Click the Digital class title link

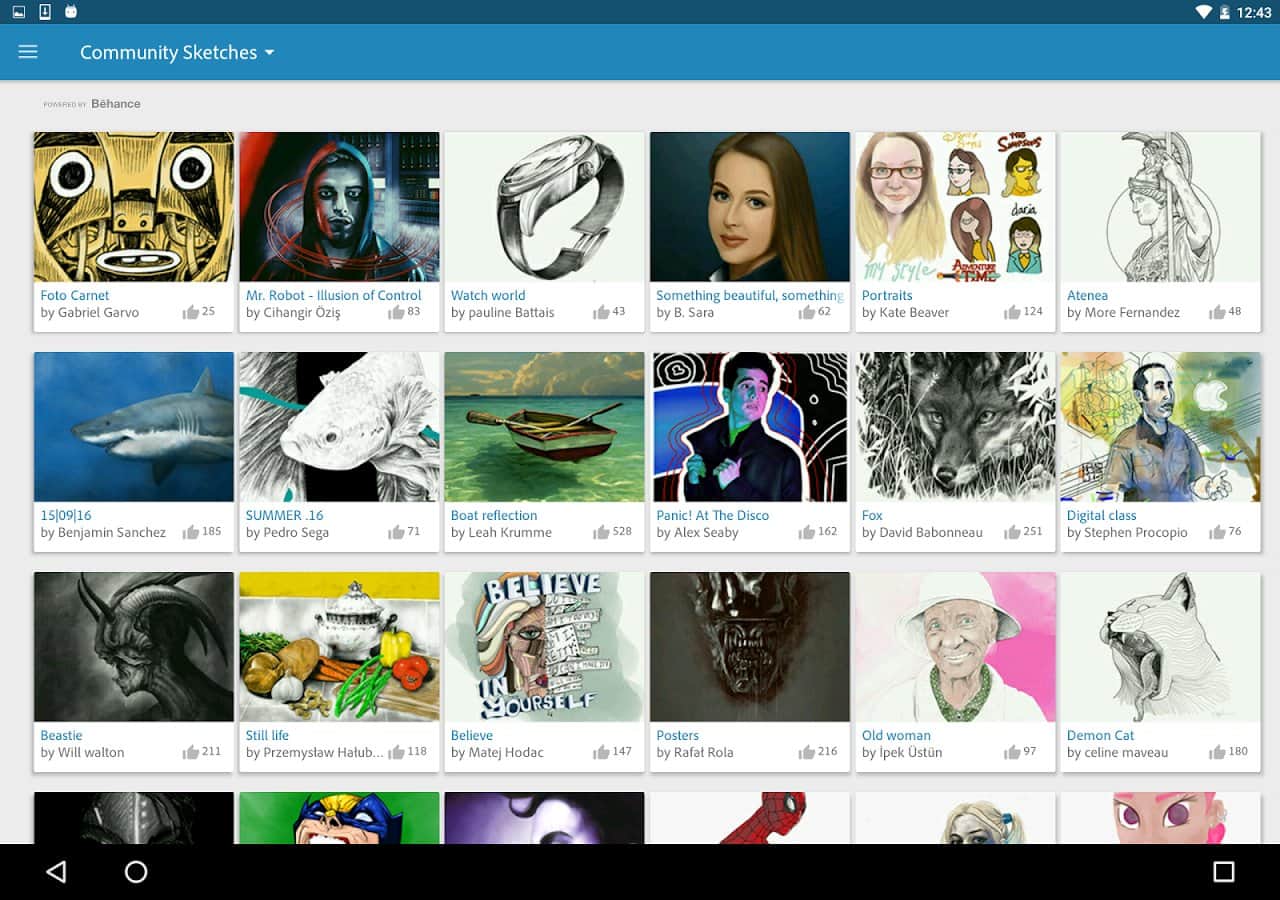click(x=1101, y=515)
